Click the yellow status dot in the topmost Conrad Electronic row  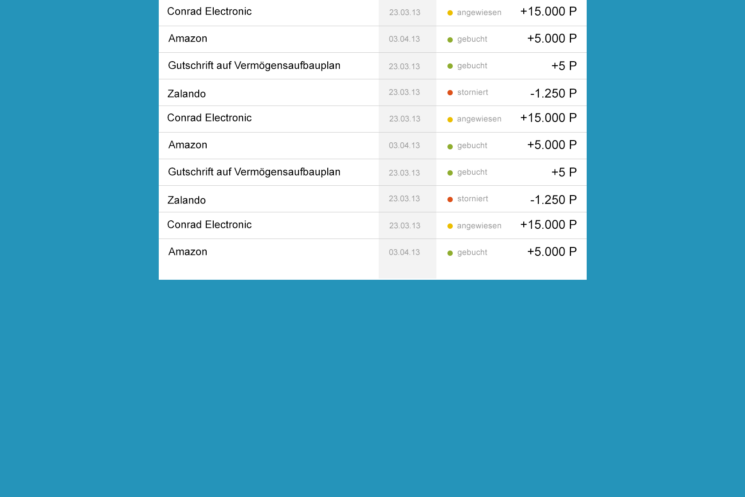pyautogui.click(x=450, y=13)
